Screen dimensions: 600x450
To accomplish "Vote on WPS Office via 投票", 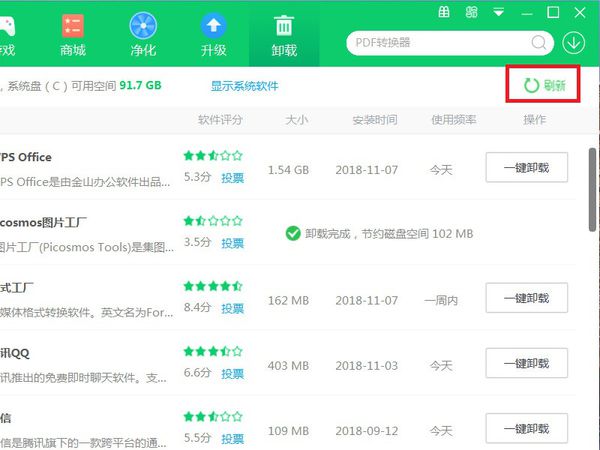I will point(232,178).
